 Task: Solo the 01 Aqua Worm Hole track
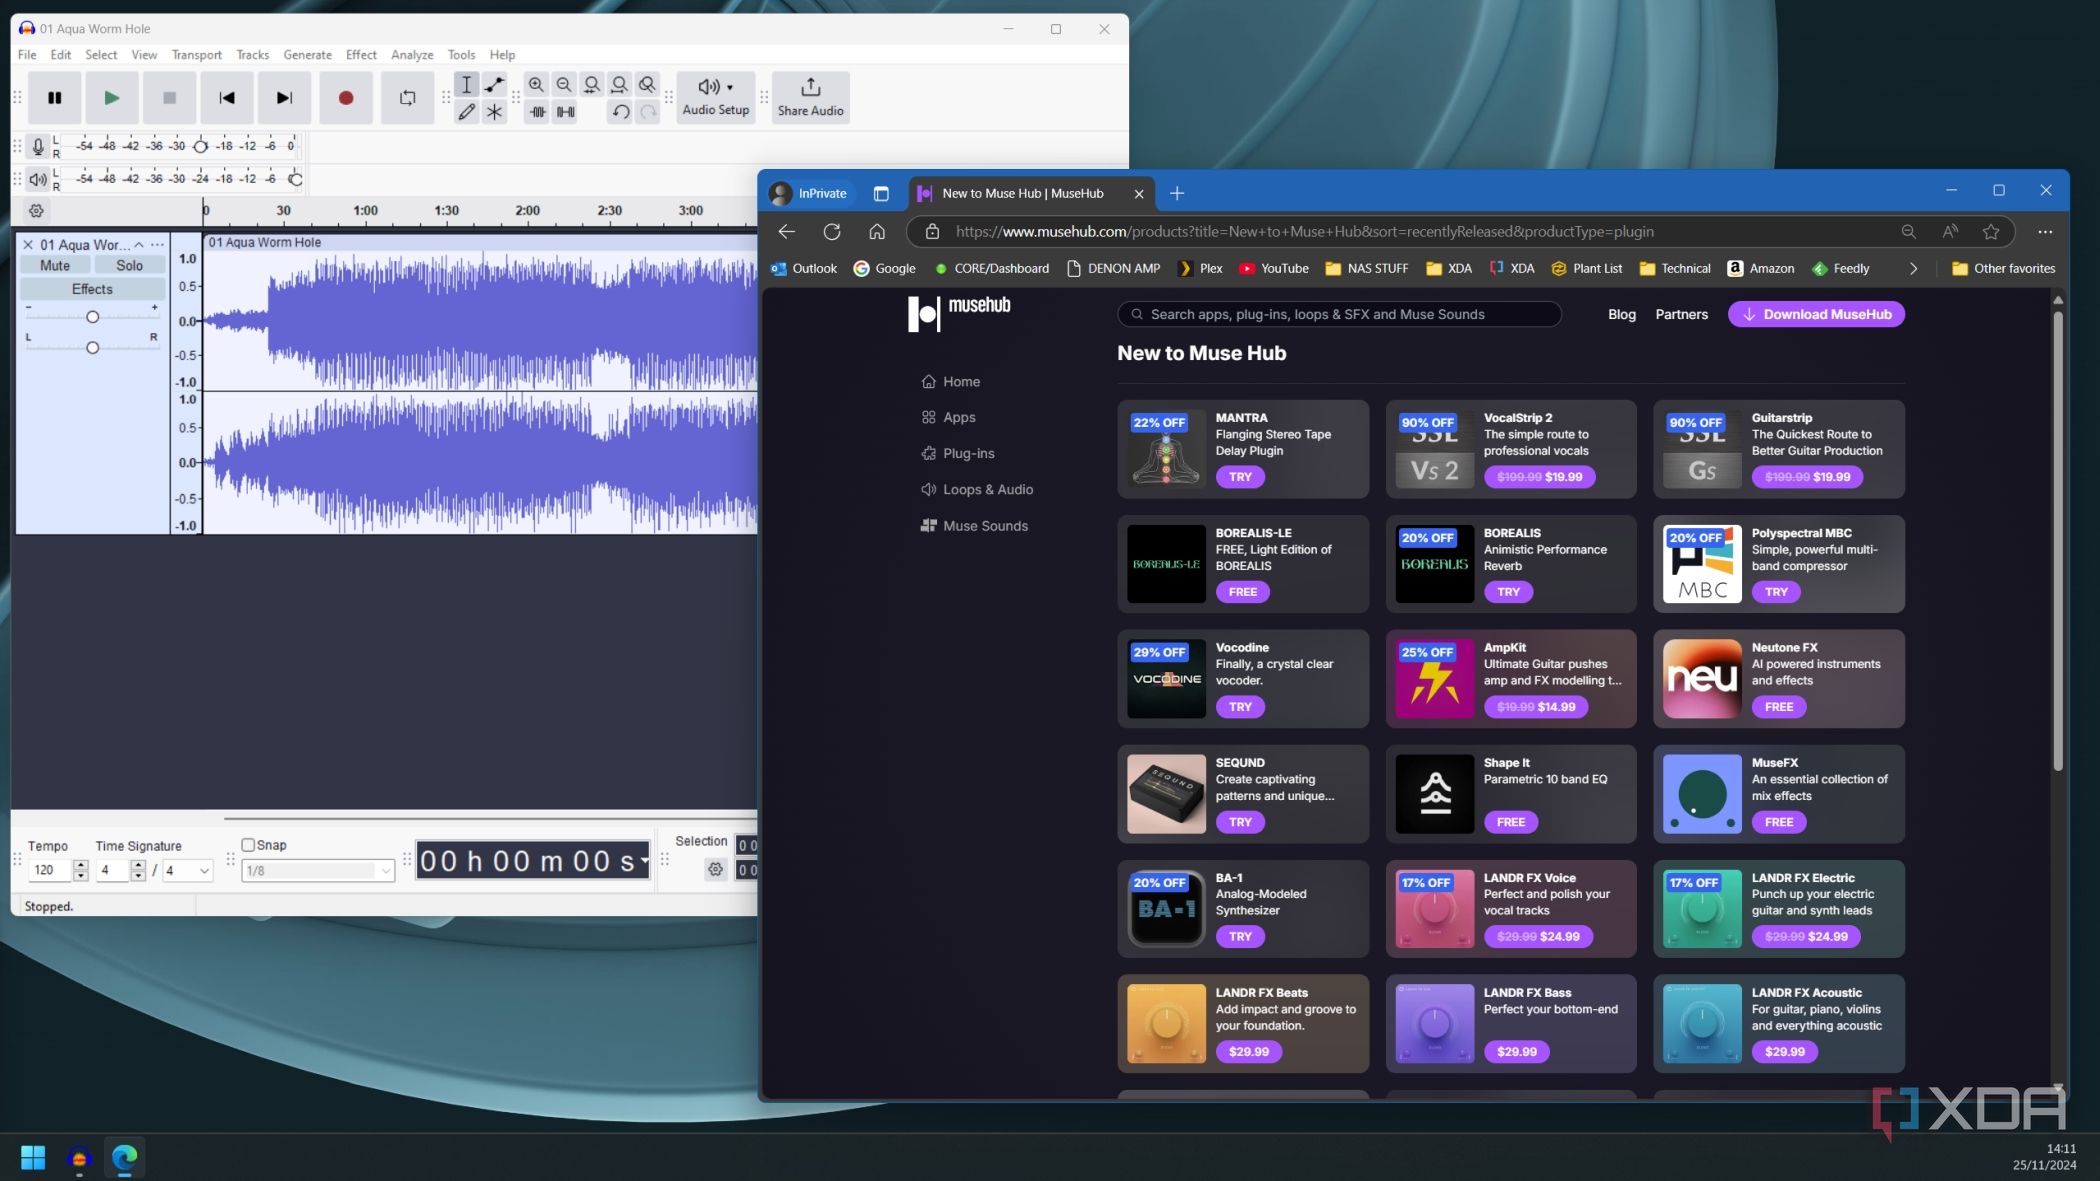click(x=129, y=265)
